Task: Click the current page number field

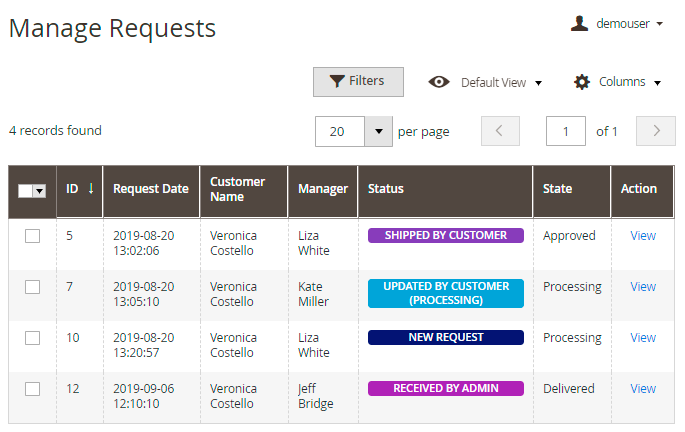Action: click(566, 131)
